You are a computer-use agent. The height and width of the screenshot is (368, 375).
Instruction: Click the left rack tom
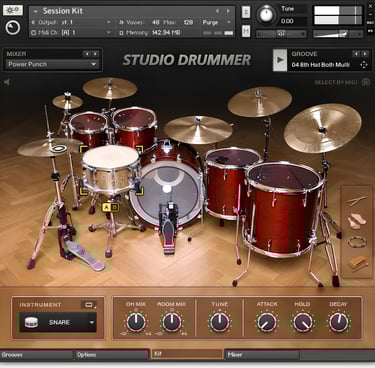[x=88, y=128]
